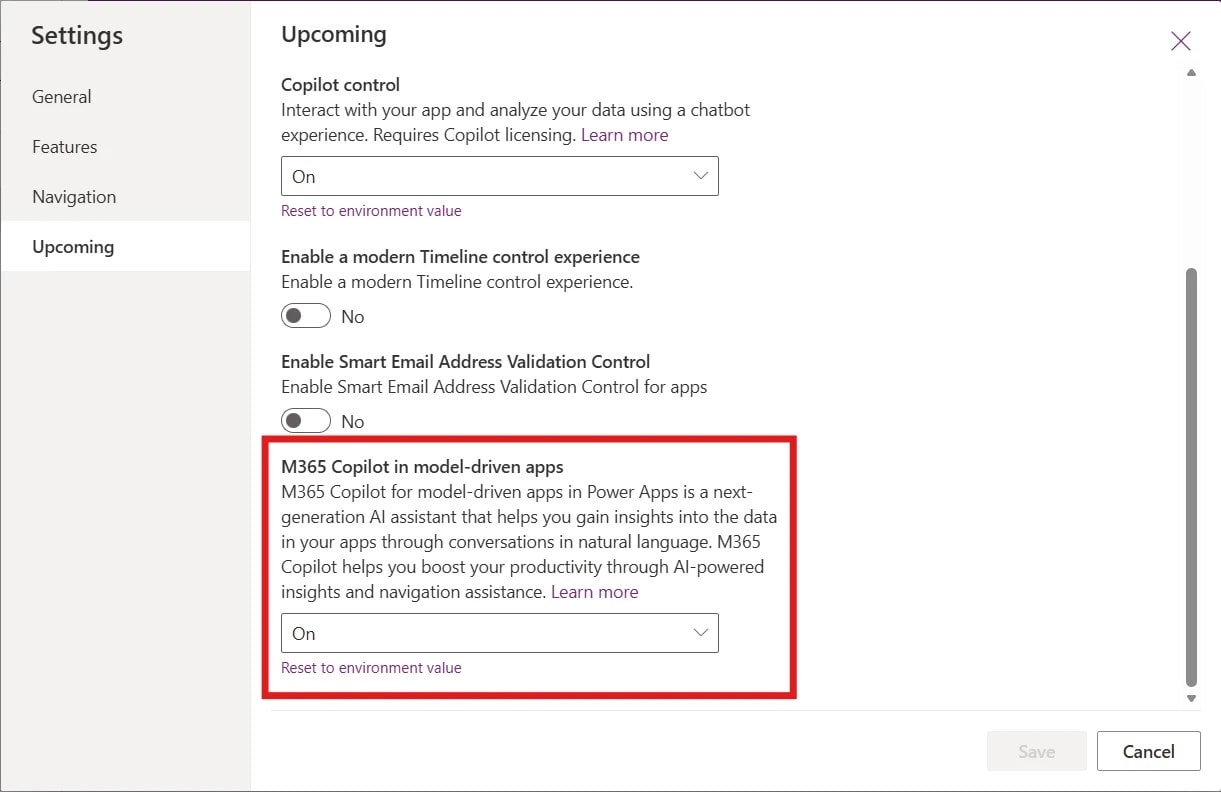1221x792 pixels.
Task: Click the scrollbar up arrow
Action: tap(1191, 71)
